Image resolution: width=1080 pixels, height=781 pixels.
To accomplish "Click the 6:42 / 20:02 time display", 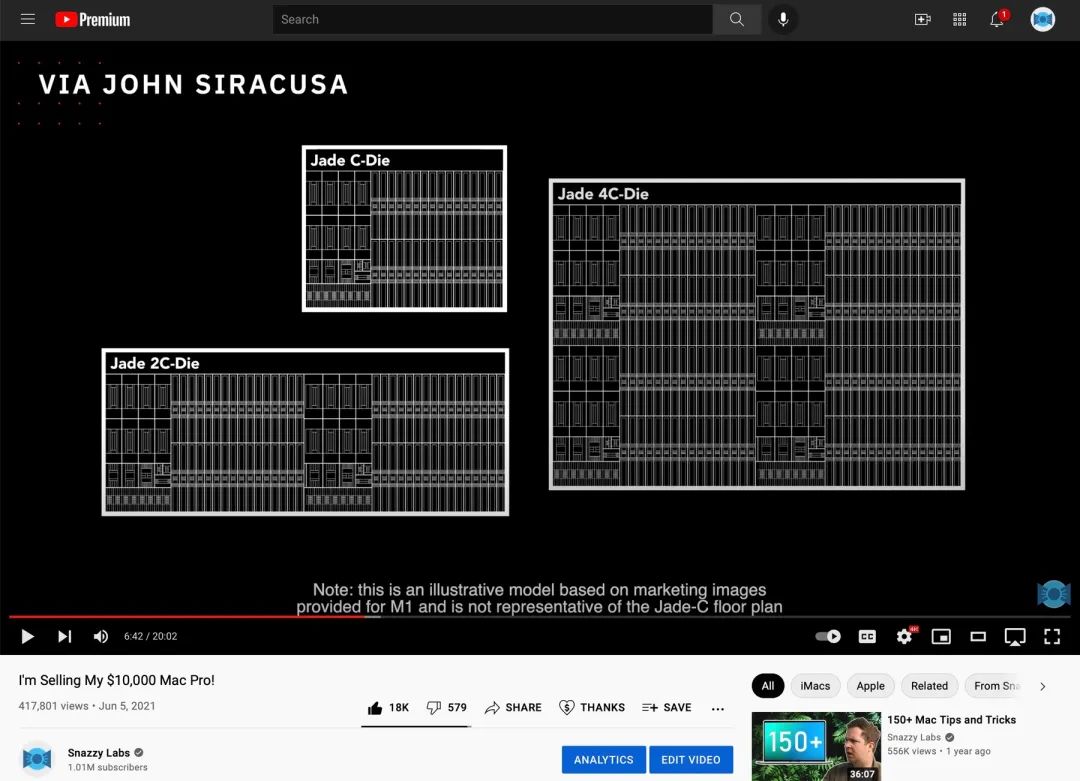I will coord(150,636).
